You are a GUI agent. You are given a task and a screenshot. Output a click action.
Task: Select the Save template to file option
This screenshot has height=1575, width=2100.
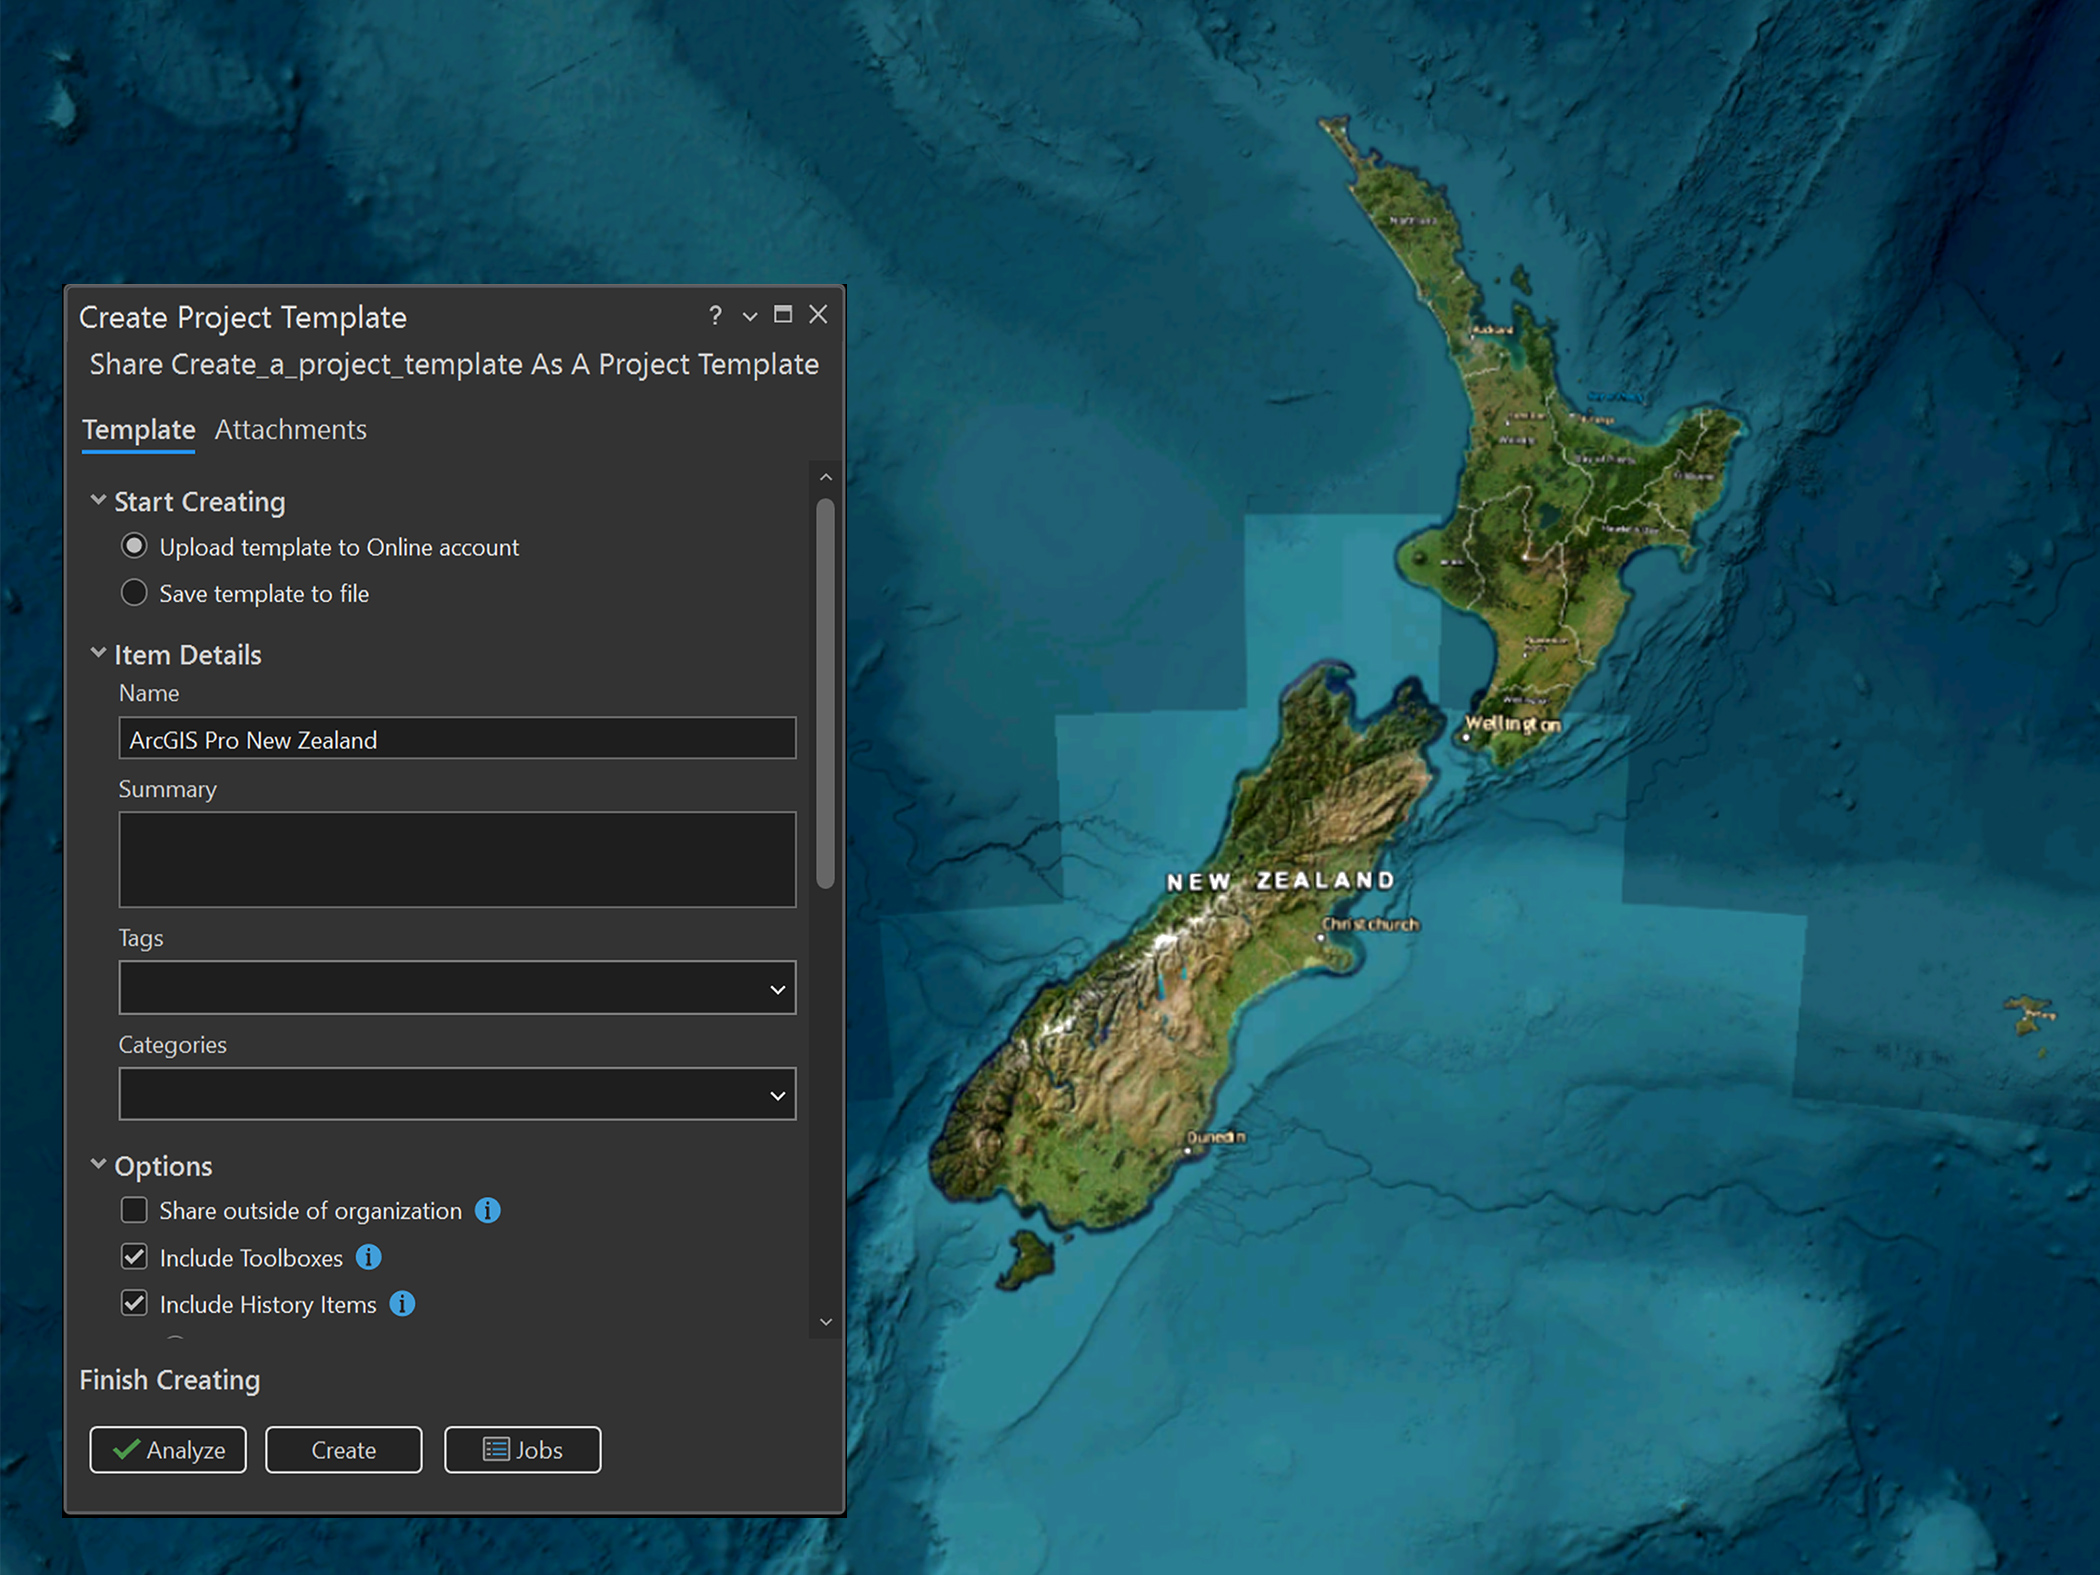[134, 592]
